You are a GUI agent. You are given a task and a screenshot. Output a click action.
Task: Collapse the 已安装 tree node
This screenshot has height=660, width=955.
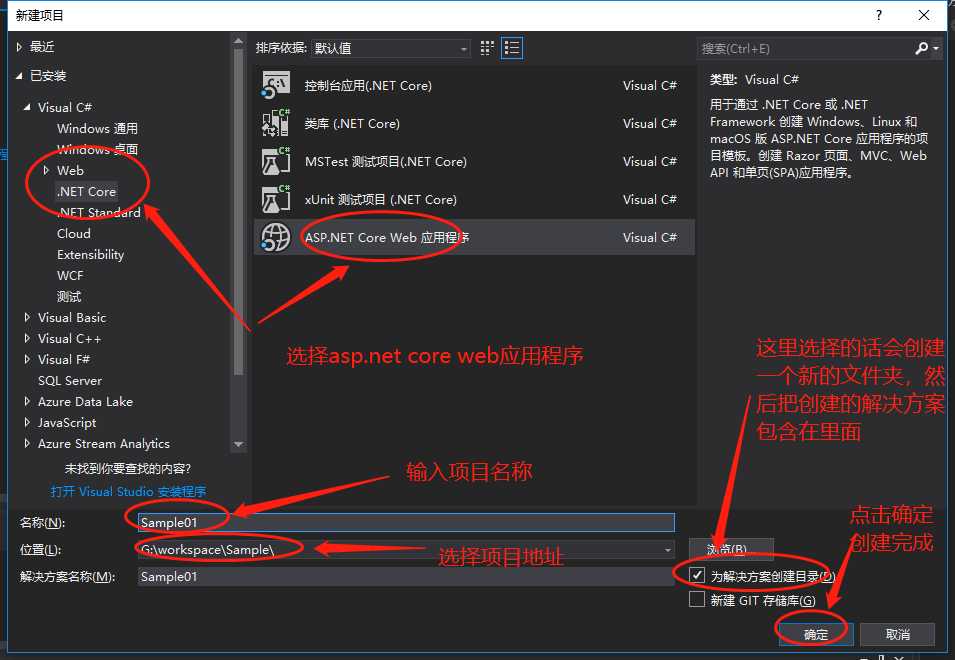[x=19, y=76]
